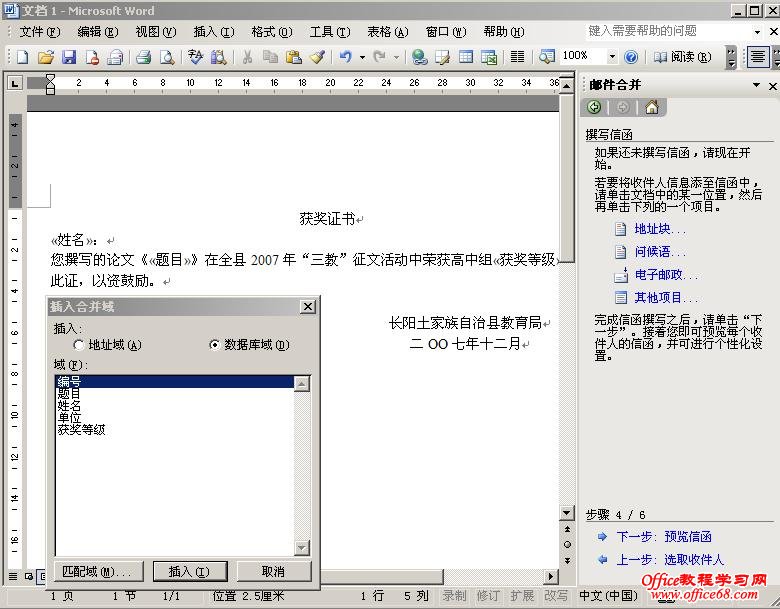Expand the 邮件合并 task pane menu arrow

[756, 85]
